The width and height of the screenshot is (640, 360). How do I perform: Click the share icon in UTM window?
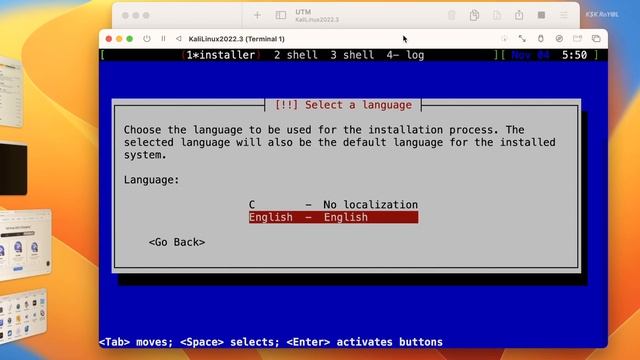519,16
